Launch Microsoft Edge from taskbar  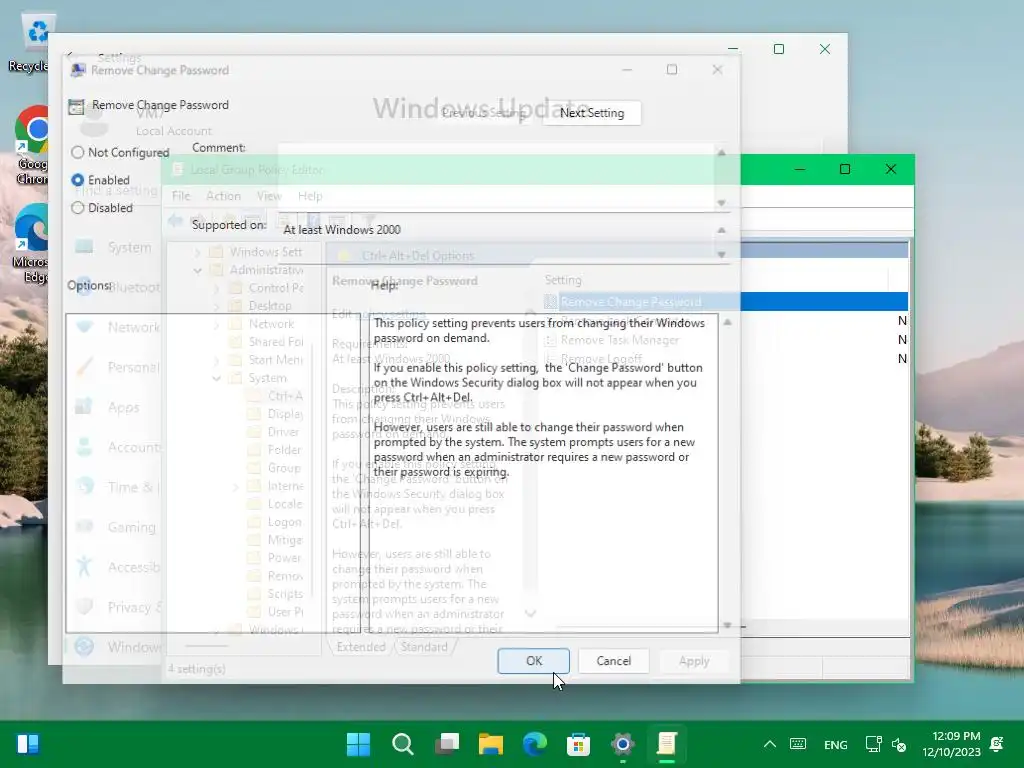534,744
